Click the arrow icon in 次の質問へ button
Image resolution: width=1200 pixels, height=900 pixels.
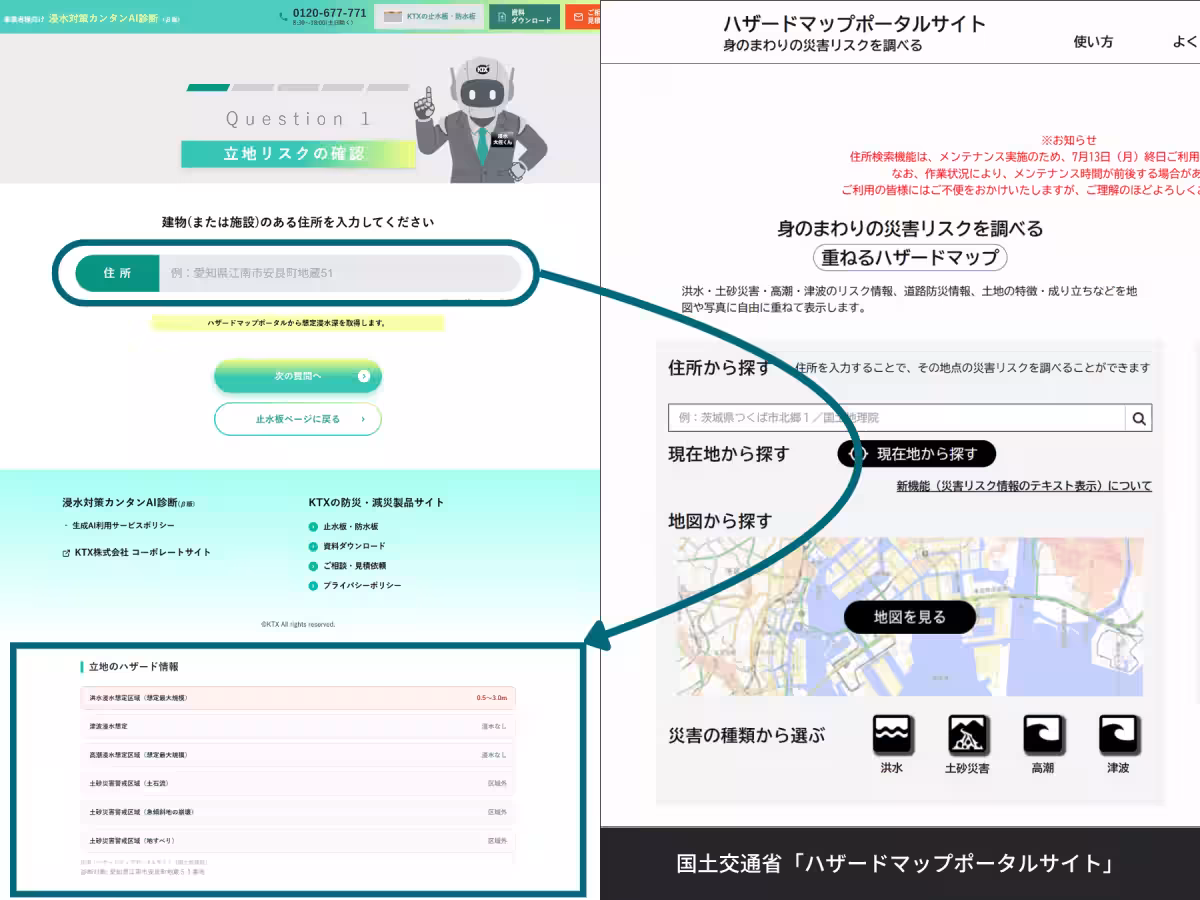(x=364, y=376)
